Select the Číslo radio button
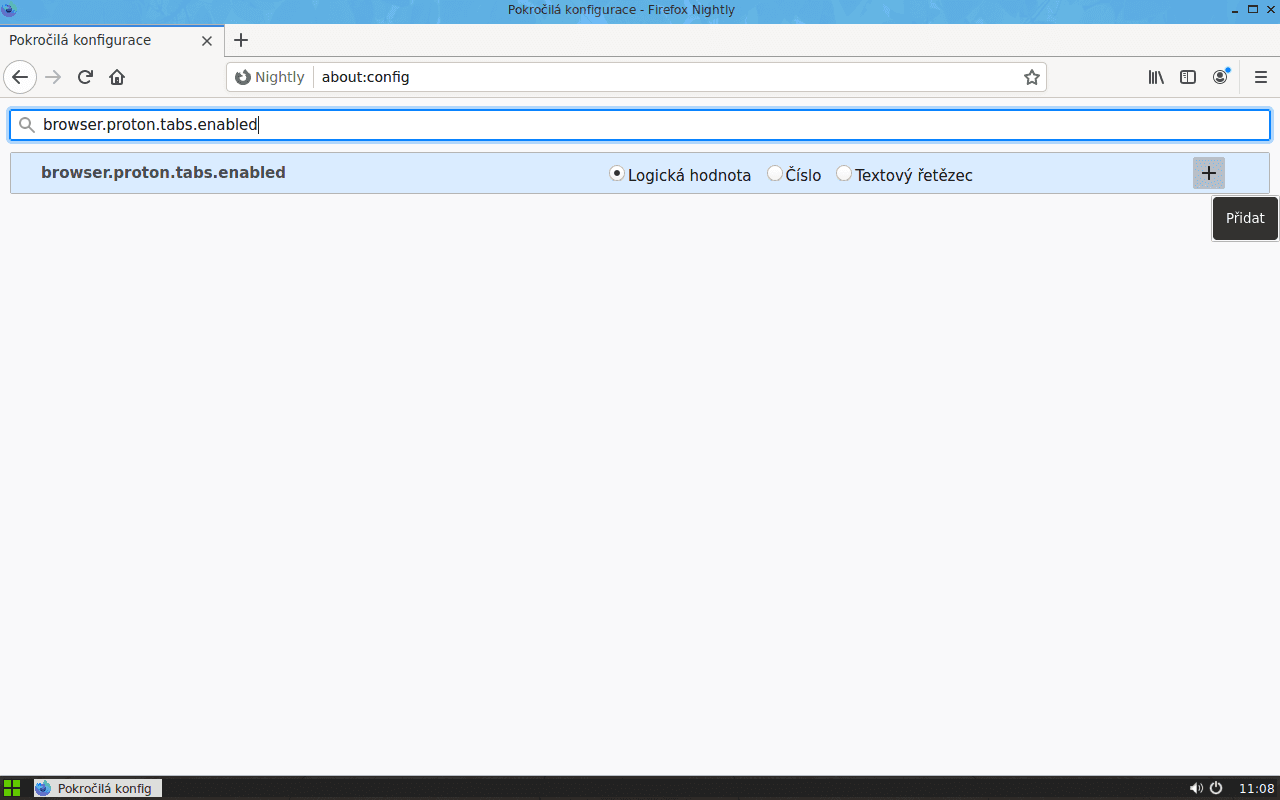The image size is (1280, 800). coord(775,174)
